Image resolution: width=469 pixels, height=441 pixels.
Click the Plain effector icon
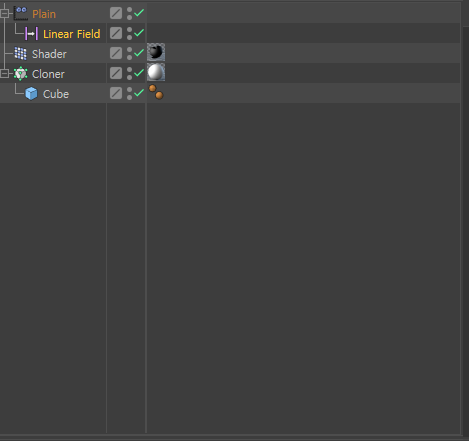(x=21, y=13)
